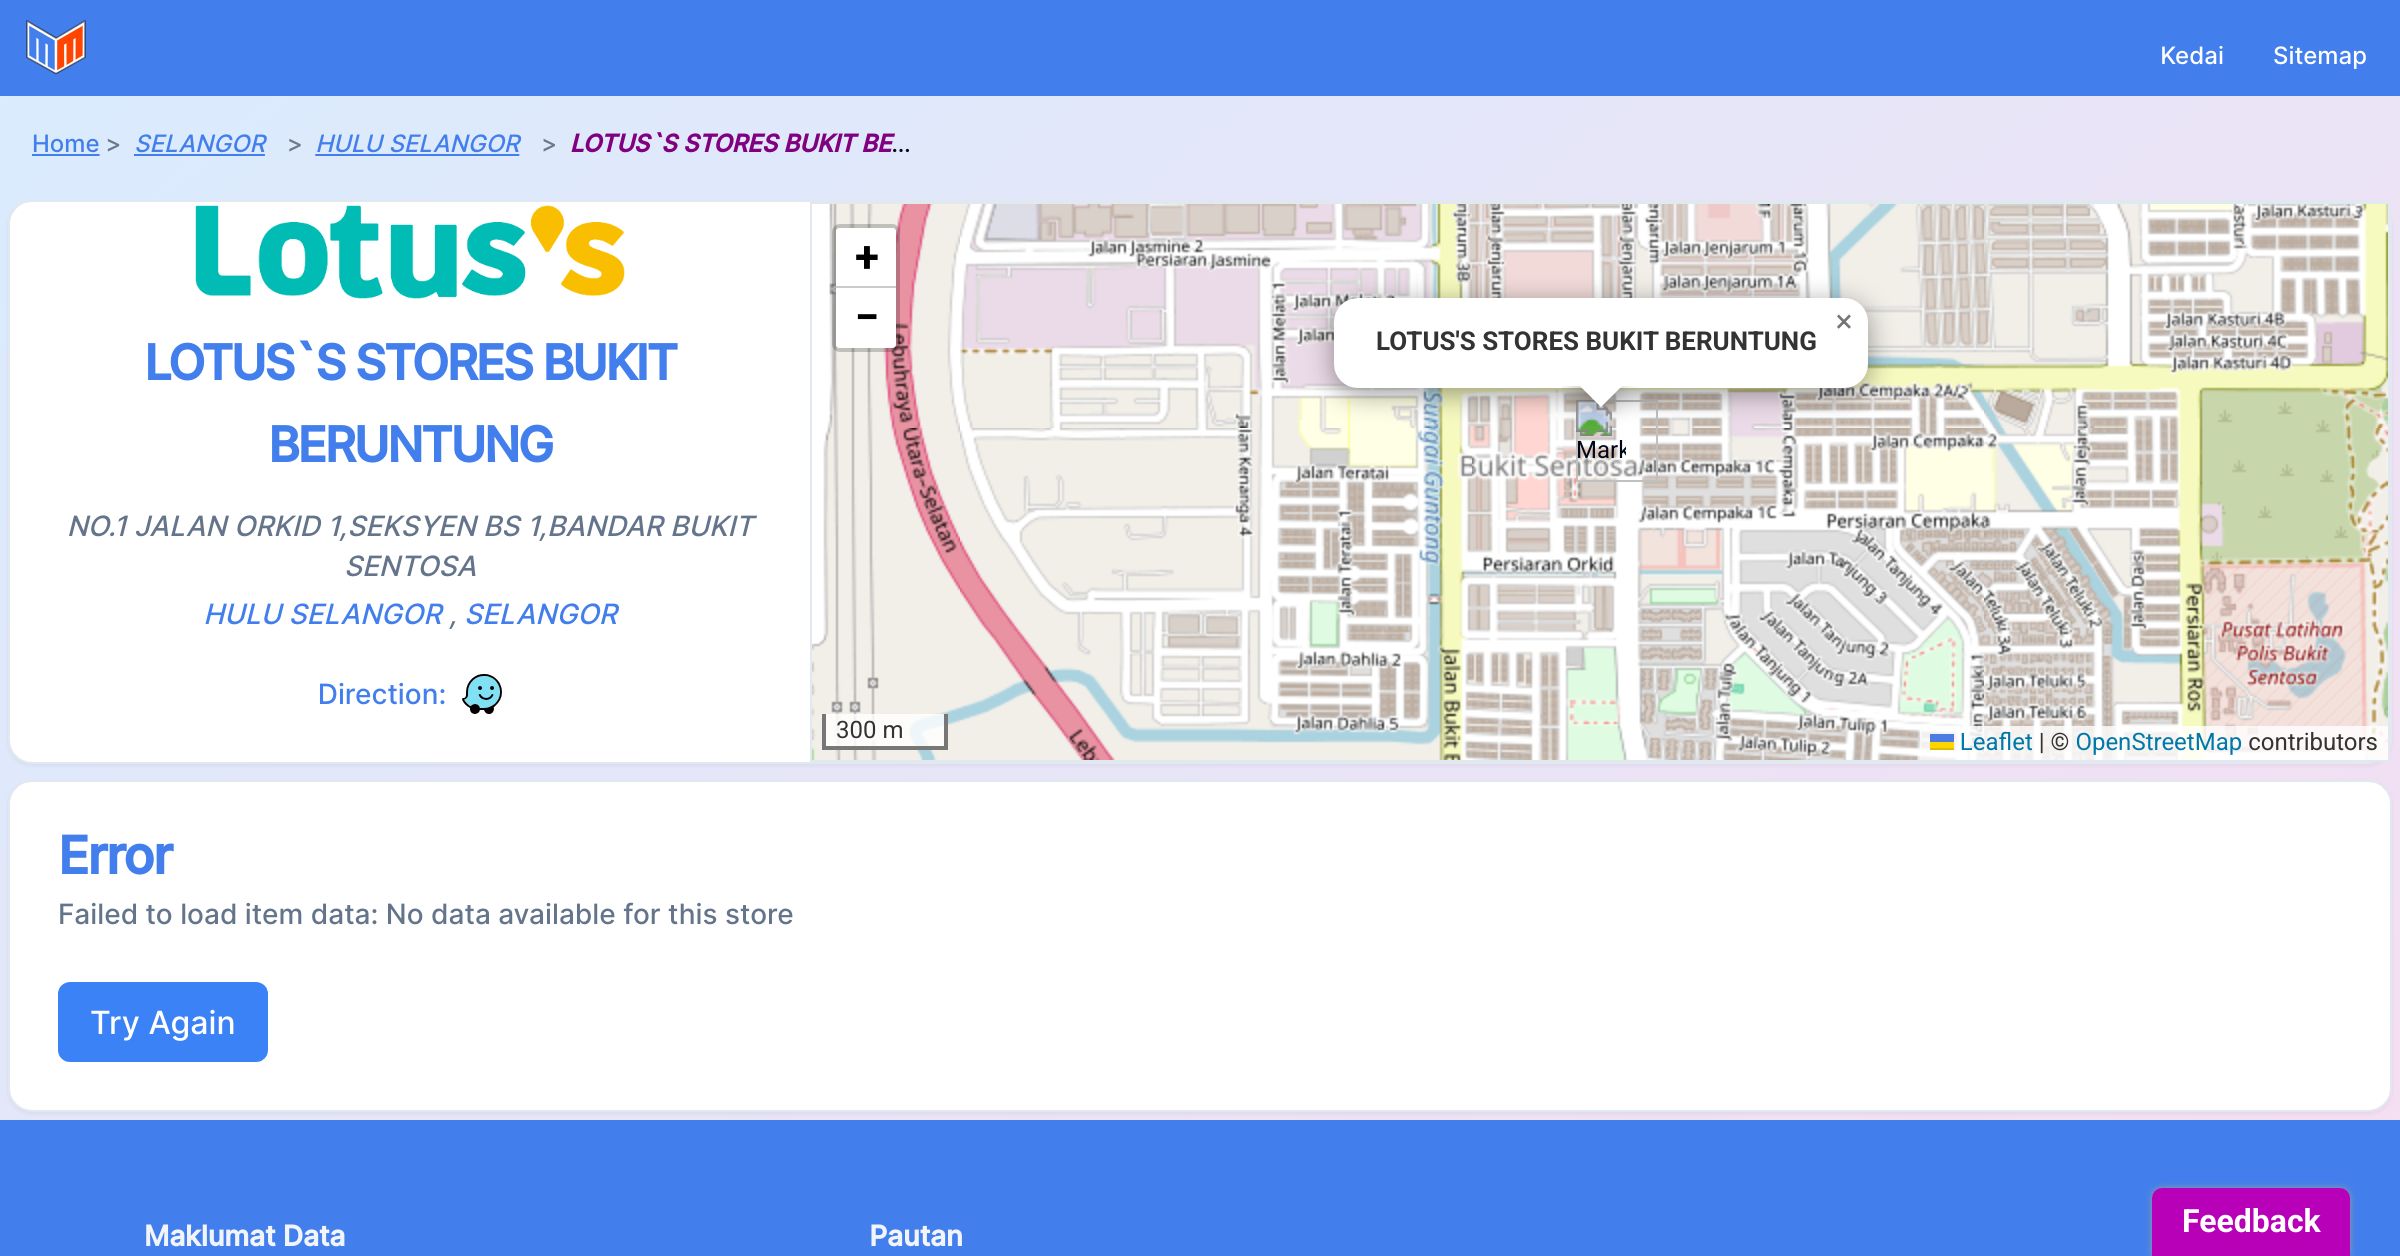Open the Kedai menu item
This screenshot has width=2400, height=1256.
(x=2191, y=56)
